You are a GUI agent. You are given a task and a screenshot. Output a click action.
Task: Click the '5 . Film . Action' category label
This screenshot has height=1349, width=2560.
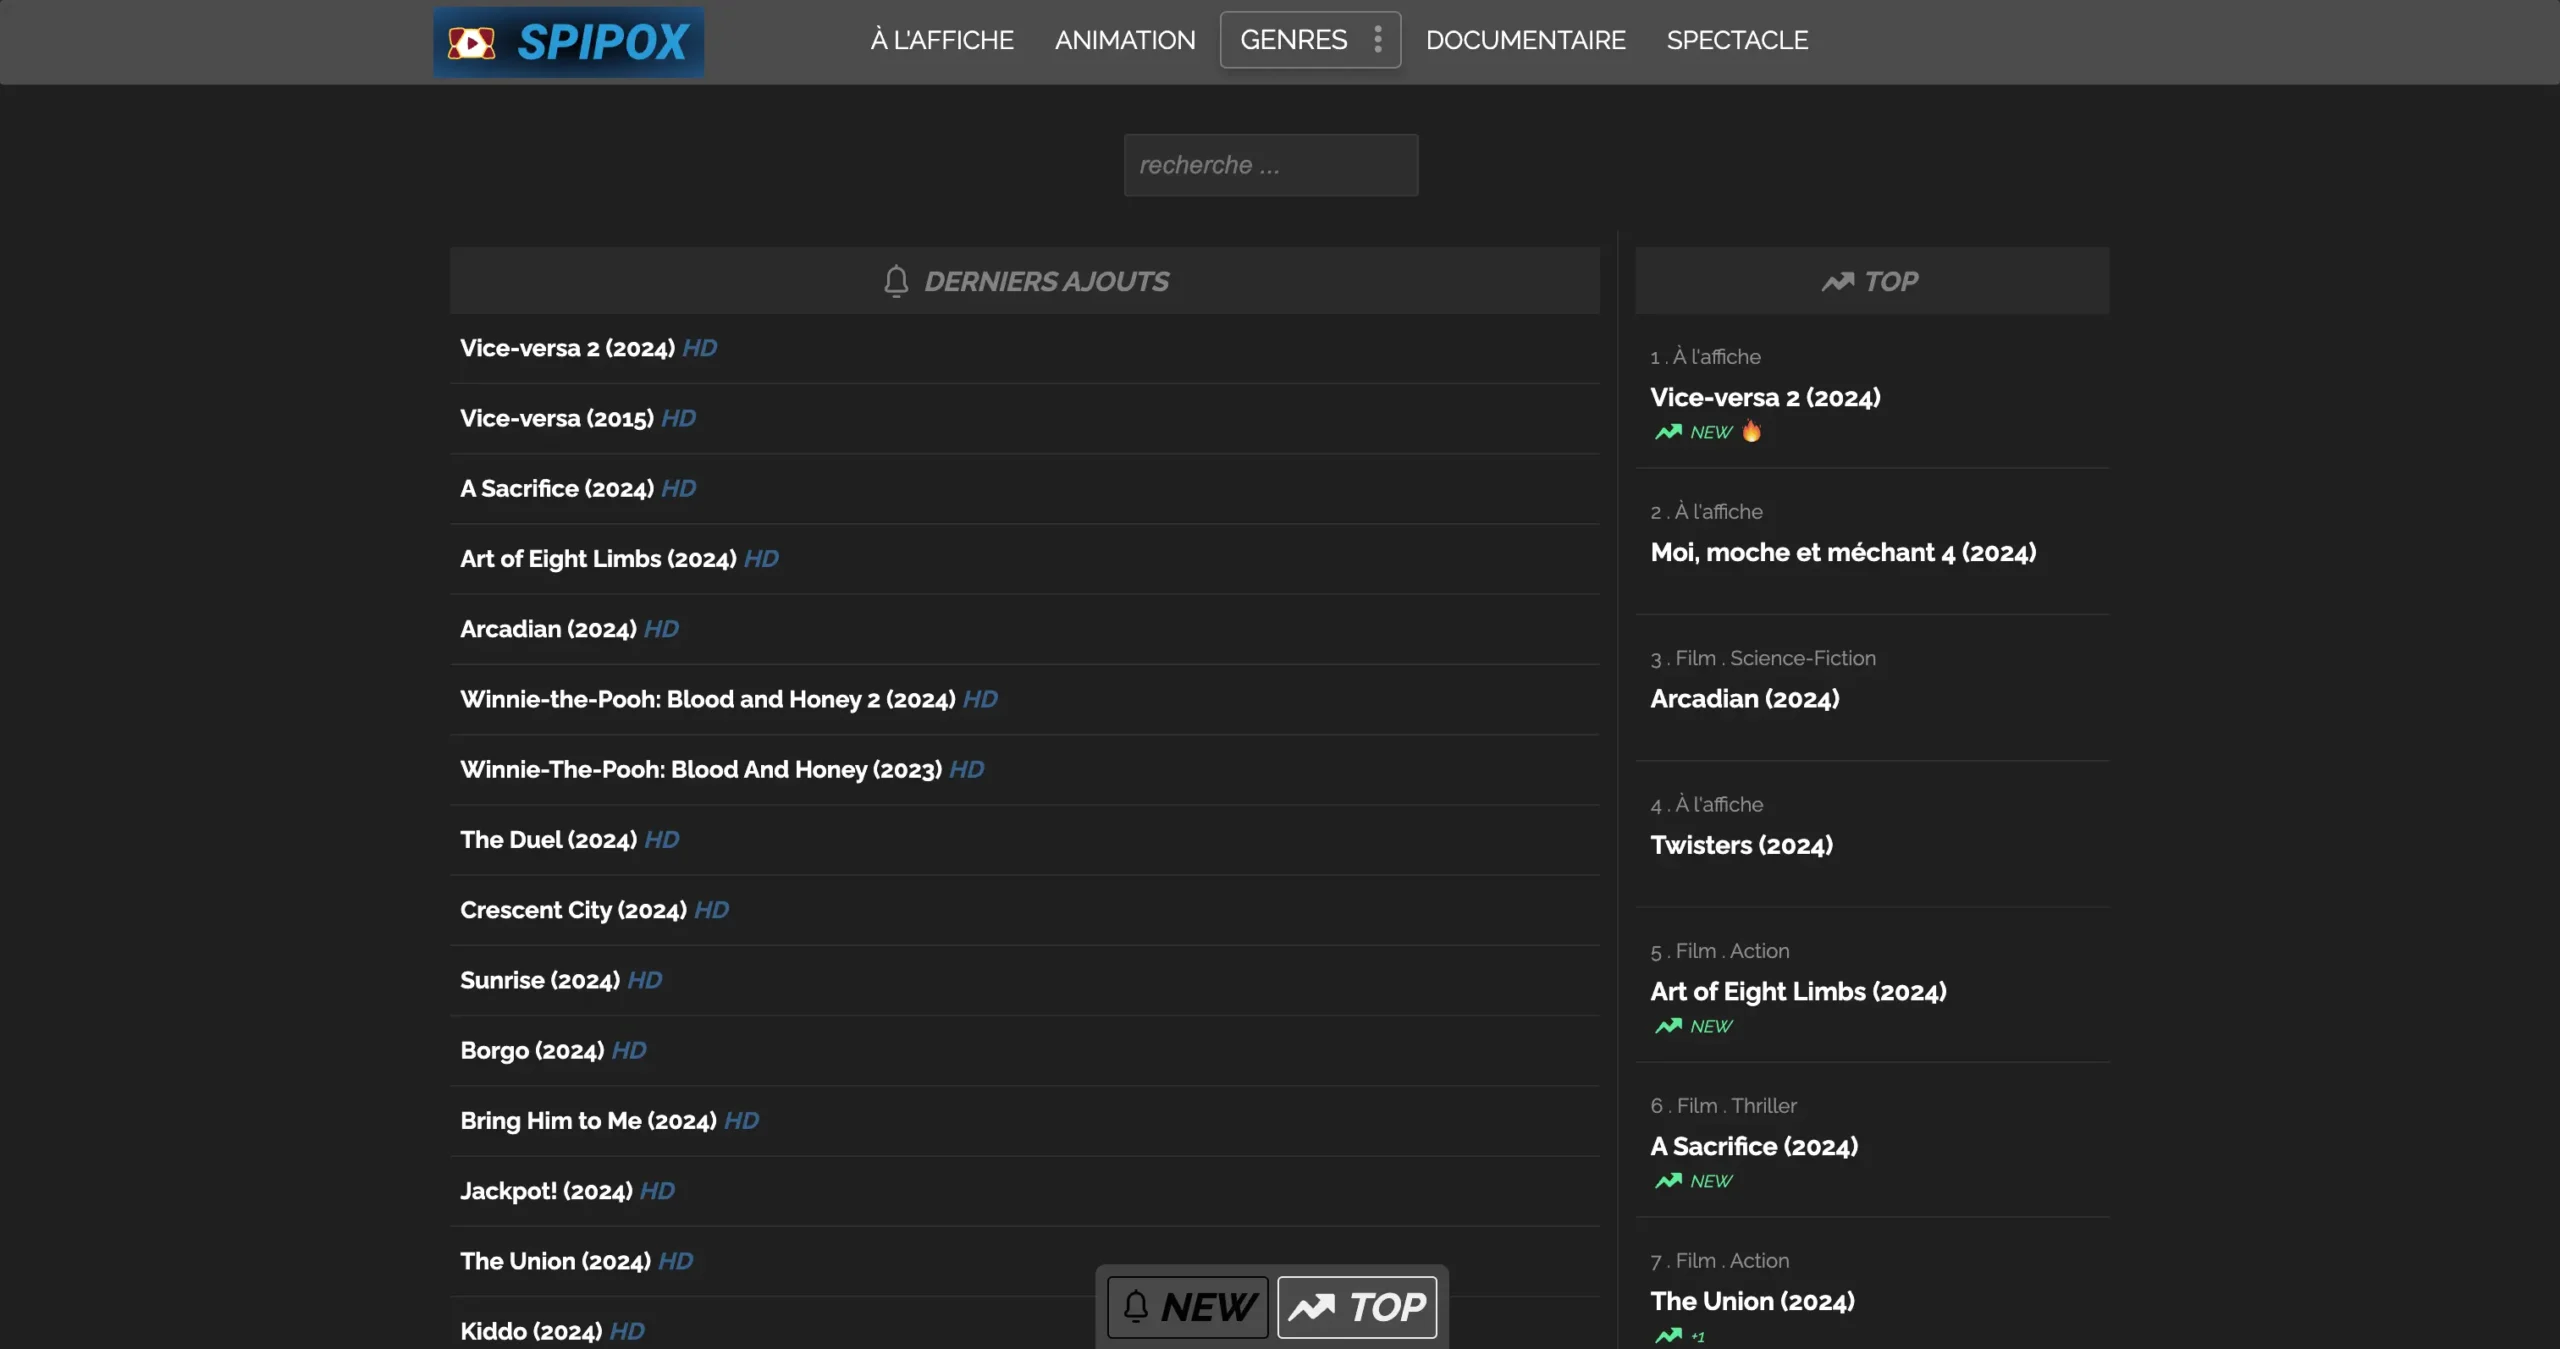1720,951
